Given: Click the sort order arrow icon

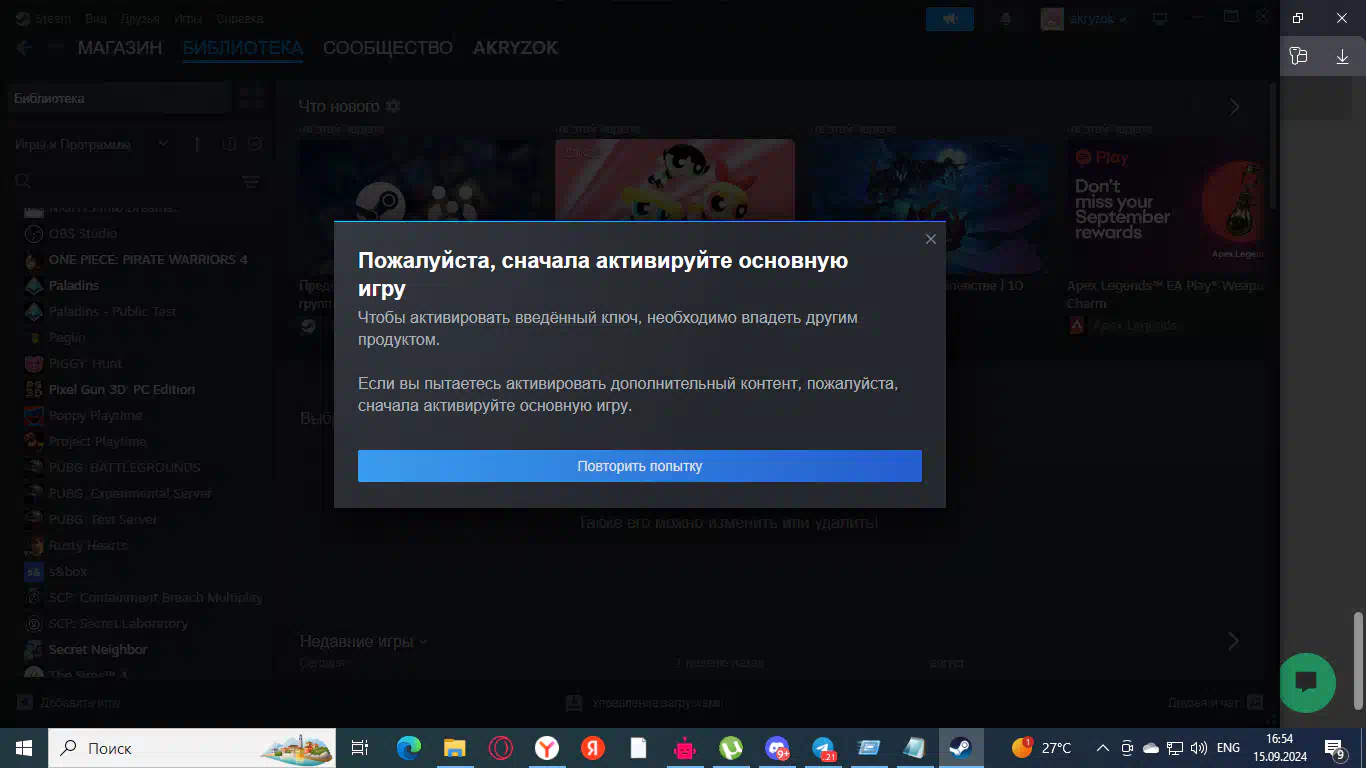Looking at the screenshot, I should coord(196,145).
